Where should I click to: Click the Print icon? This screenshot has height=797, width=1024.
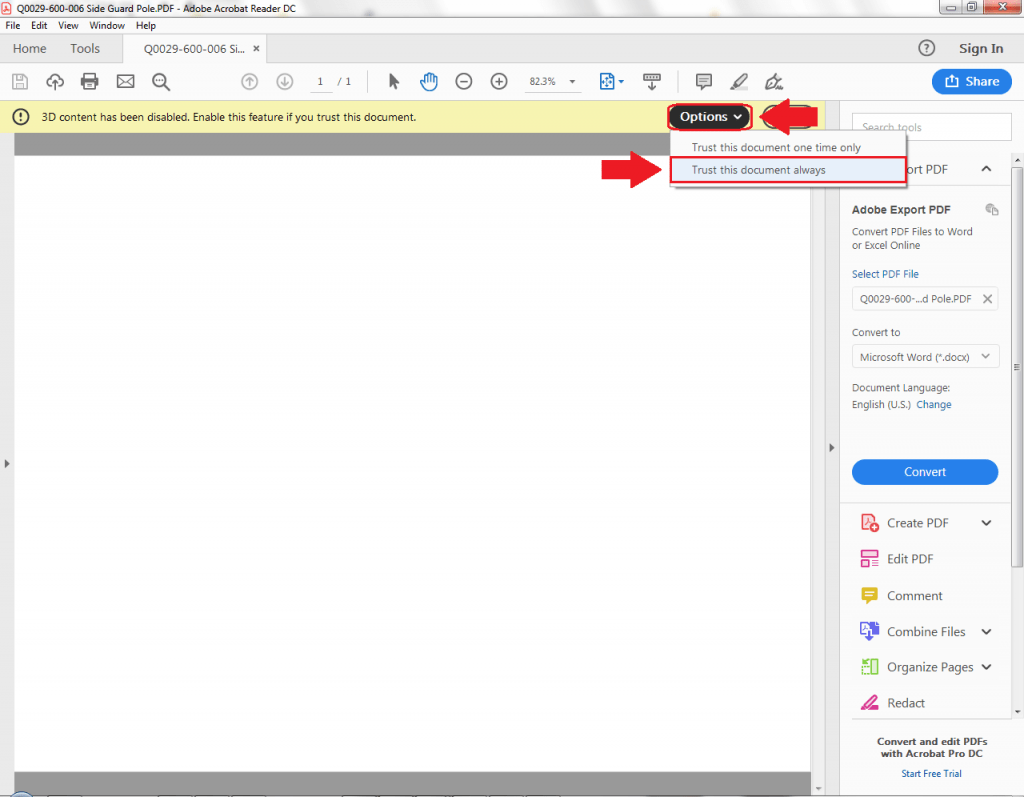(89, 82)
